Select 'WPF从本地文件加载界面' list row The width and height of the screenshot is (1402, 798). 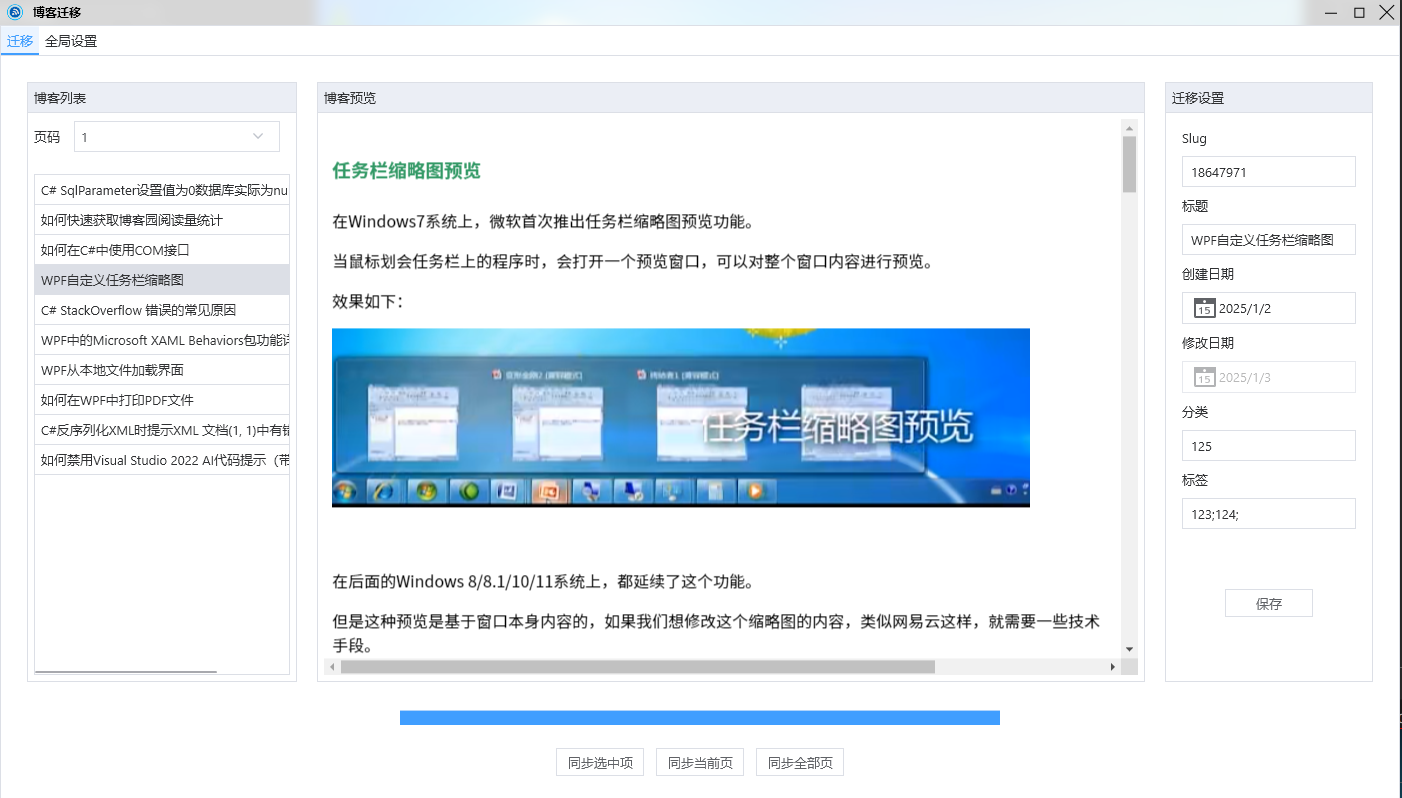pyautogui.click(x=162, y=370)
